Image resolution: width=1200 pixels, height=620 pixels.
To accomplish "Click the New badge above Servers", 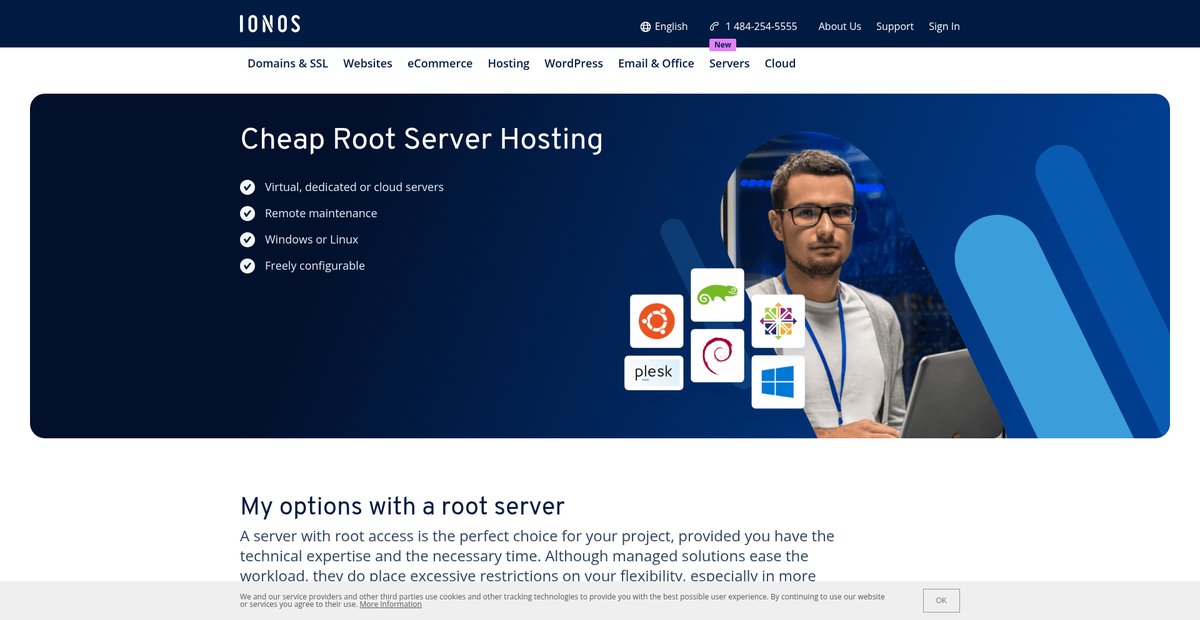I will tap(723, 45).
